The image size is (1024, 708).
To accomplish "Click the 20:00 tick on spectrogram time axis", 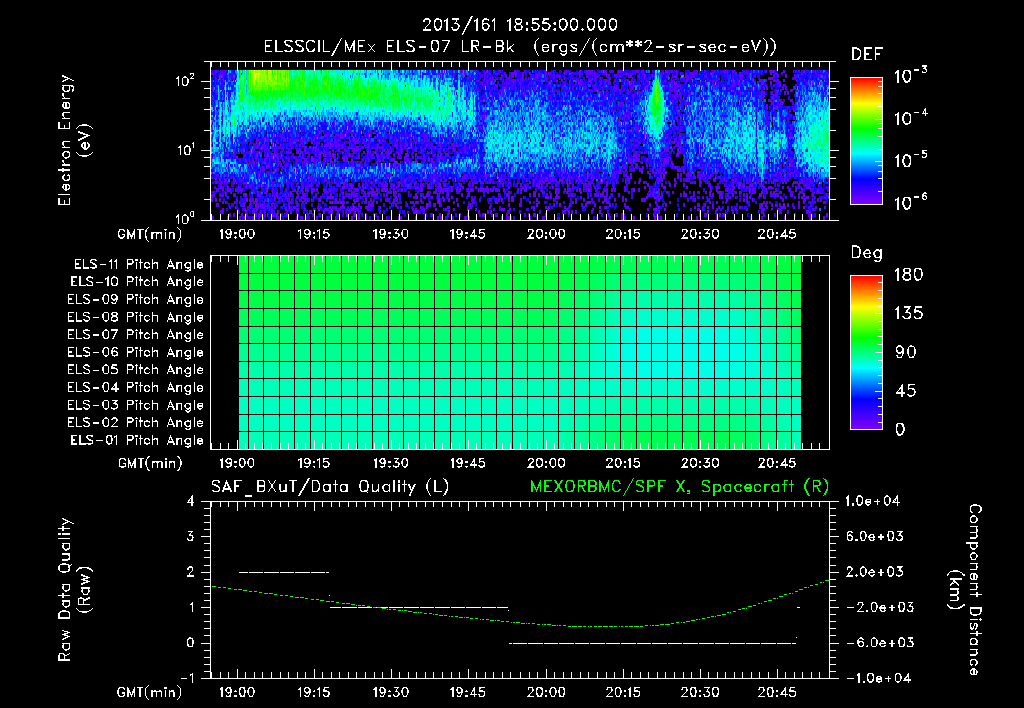I will pyautogui.click(x=546, y=234).
